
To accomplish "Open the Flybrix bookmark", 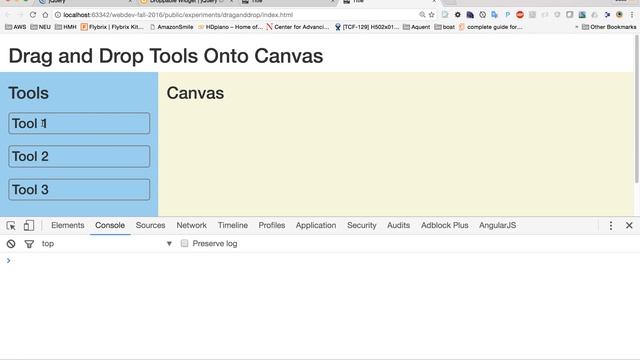I will pyautogui.click(x=112, y=27).
